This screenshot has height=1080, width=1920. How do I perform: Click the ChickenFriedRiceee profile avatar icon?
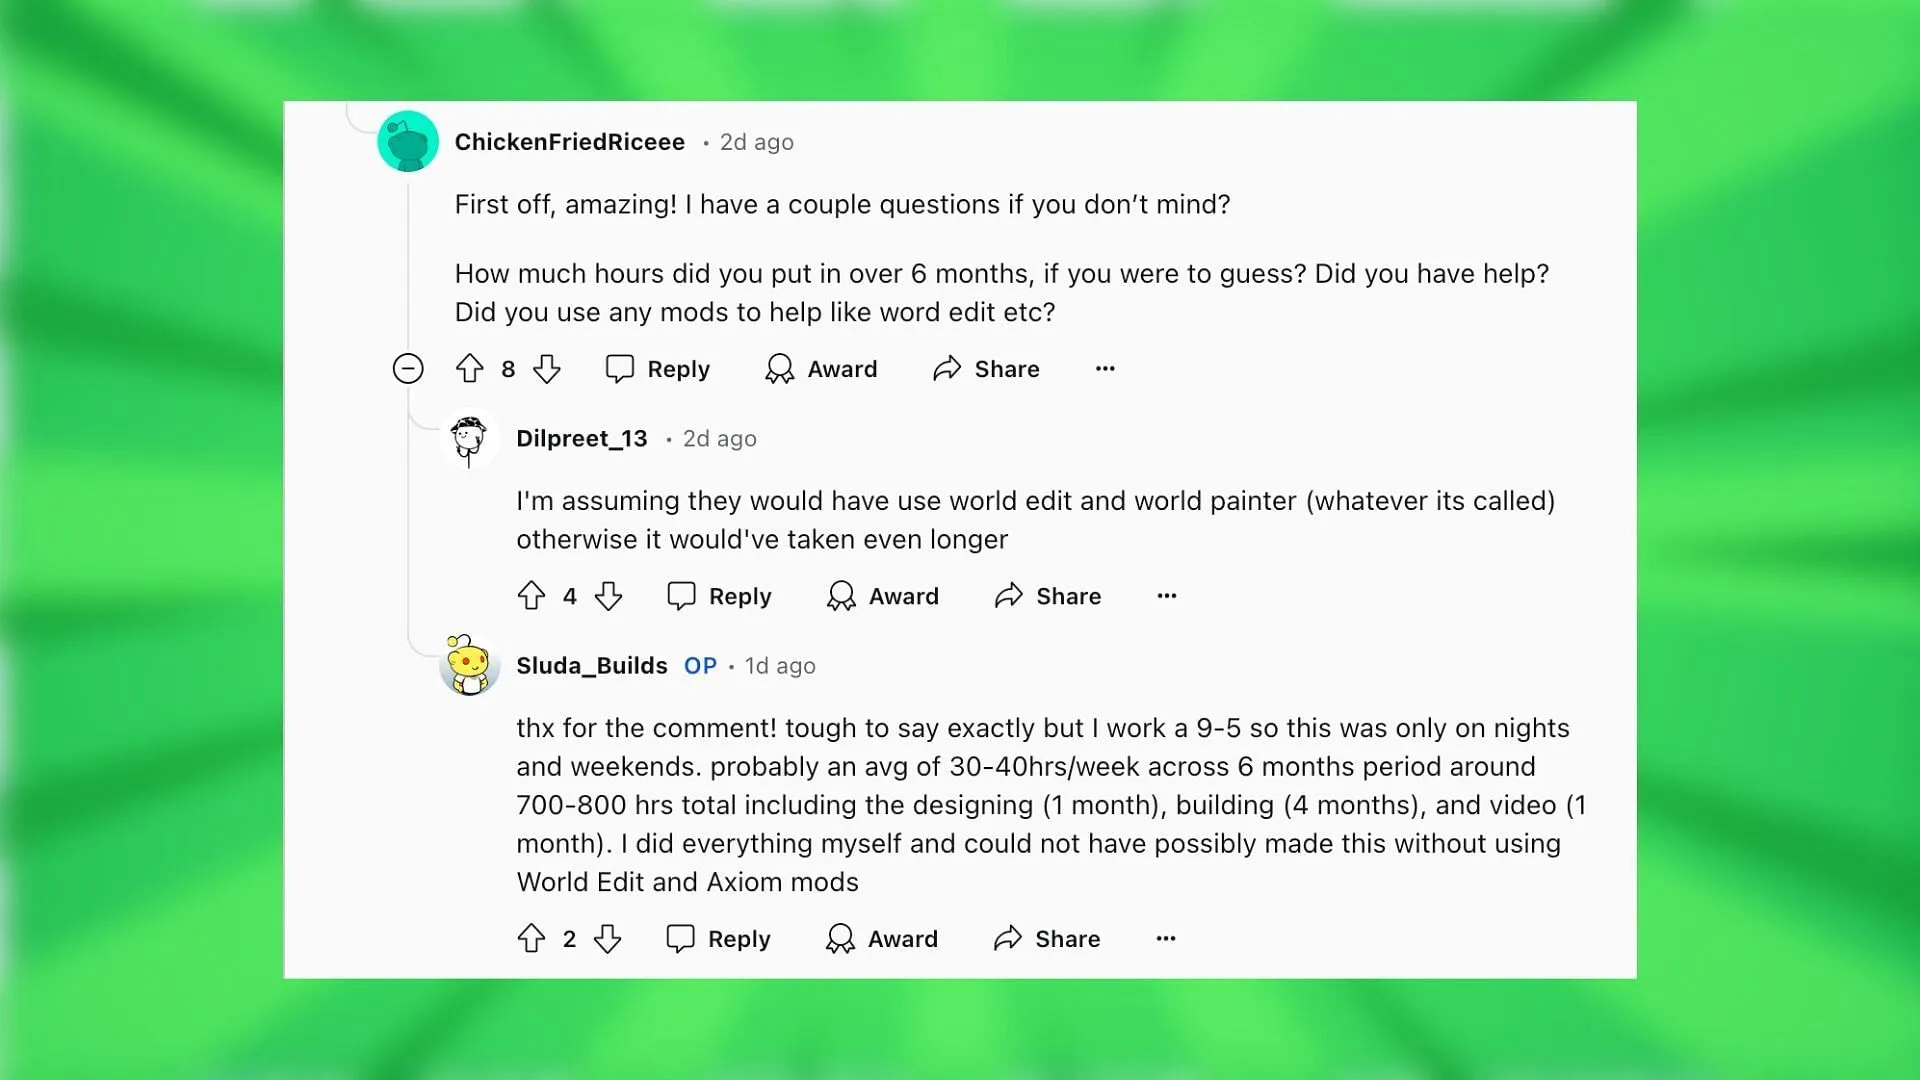click(406, 141)
